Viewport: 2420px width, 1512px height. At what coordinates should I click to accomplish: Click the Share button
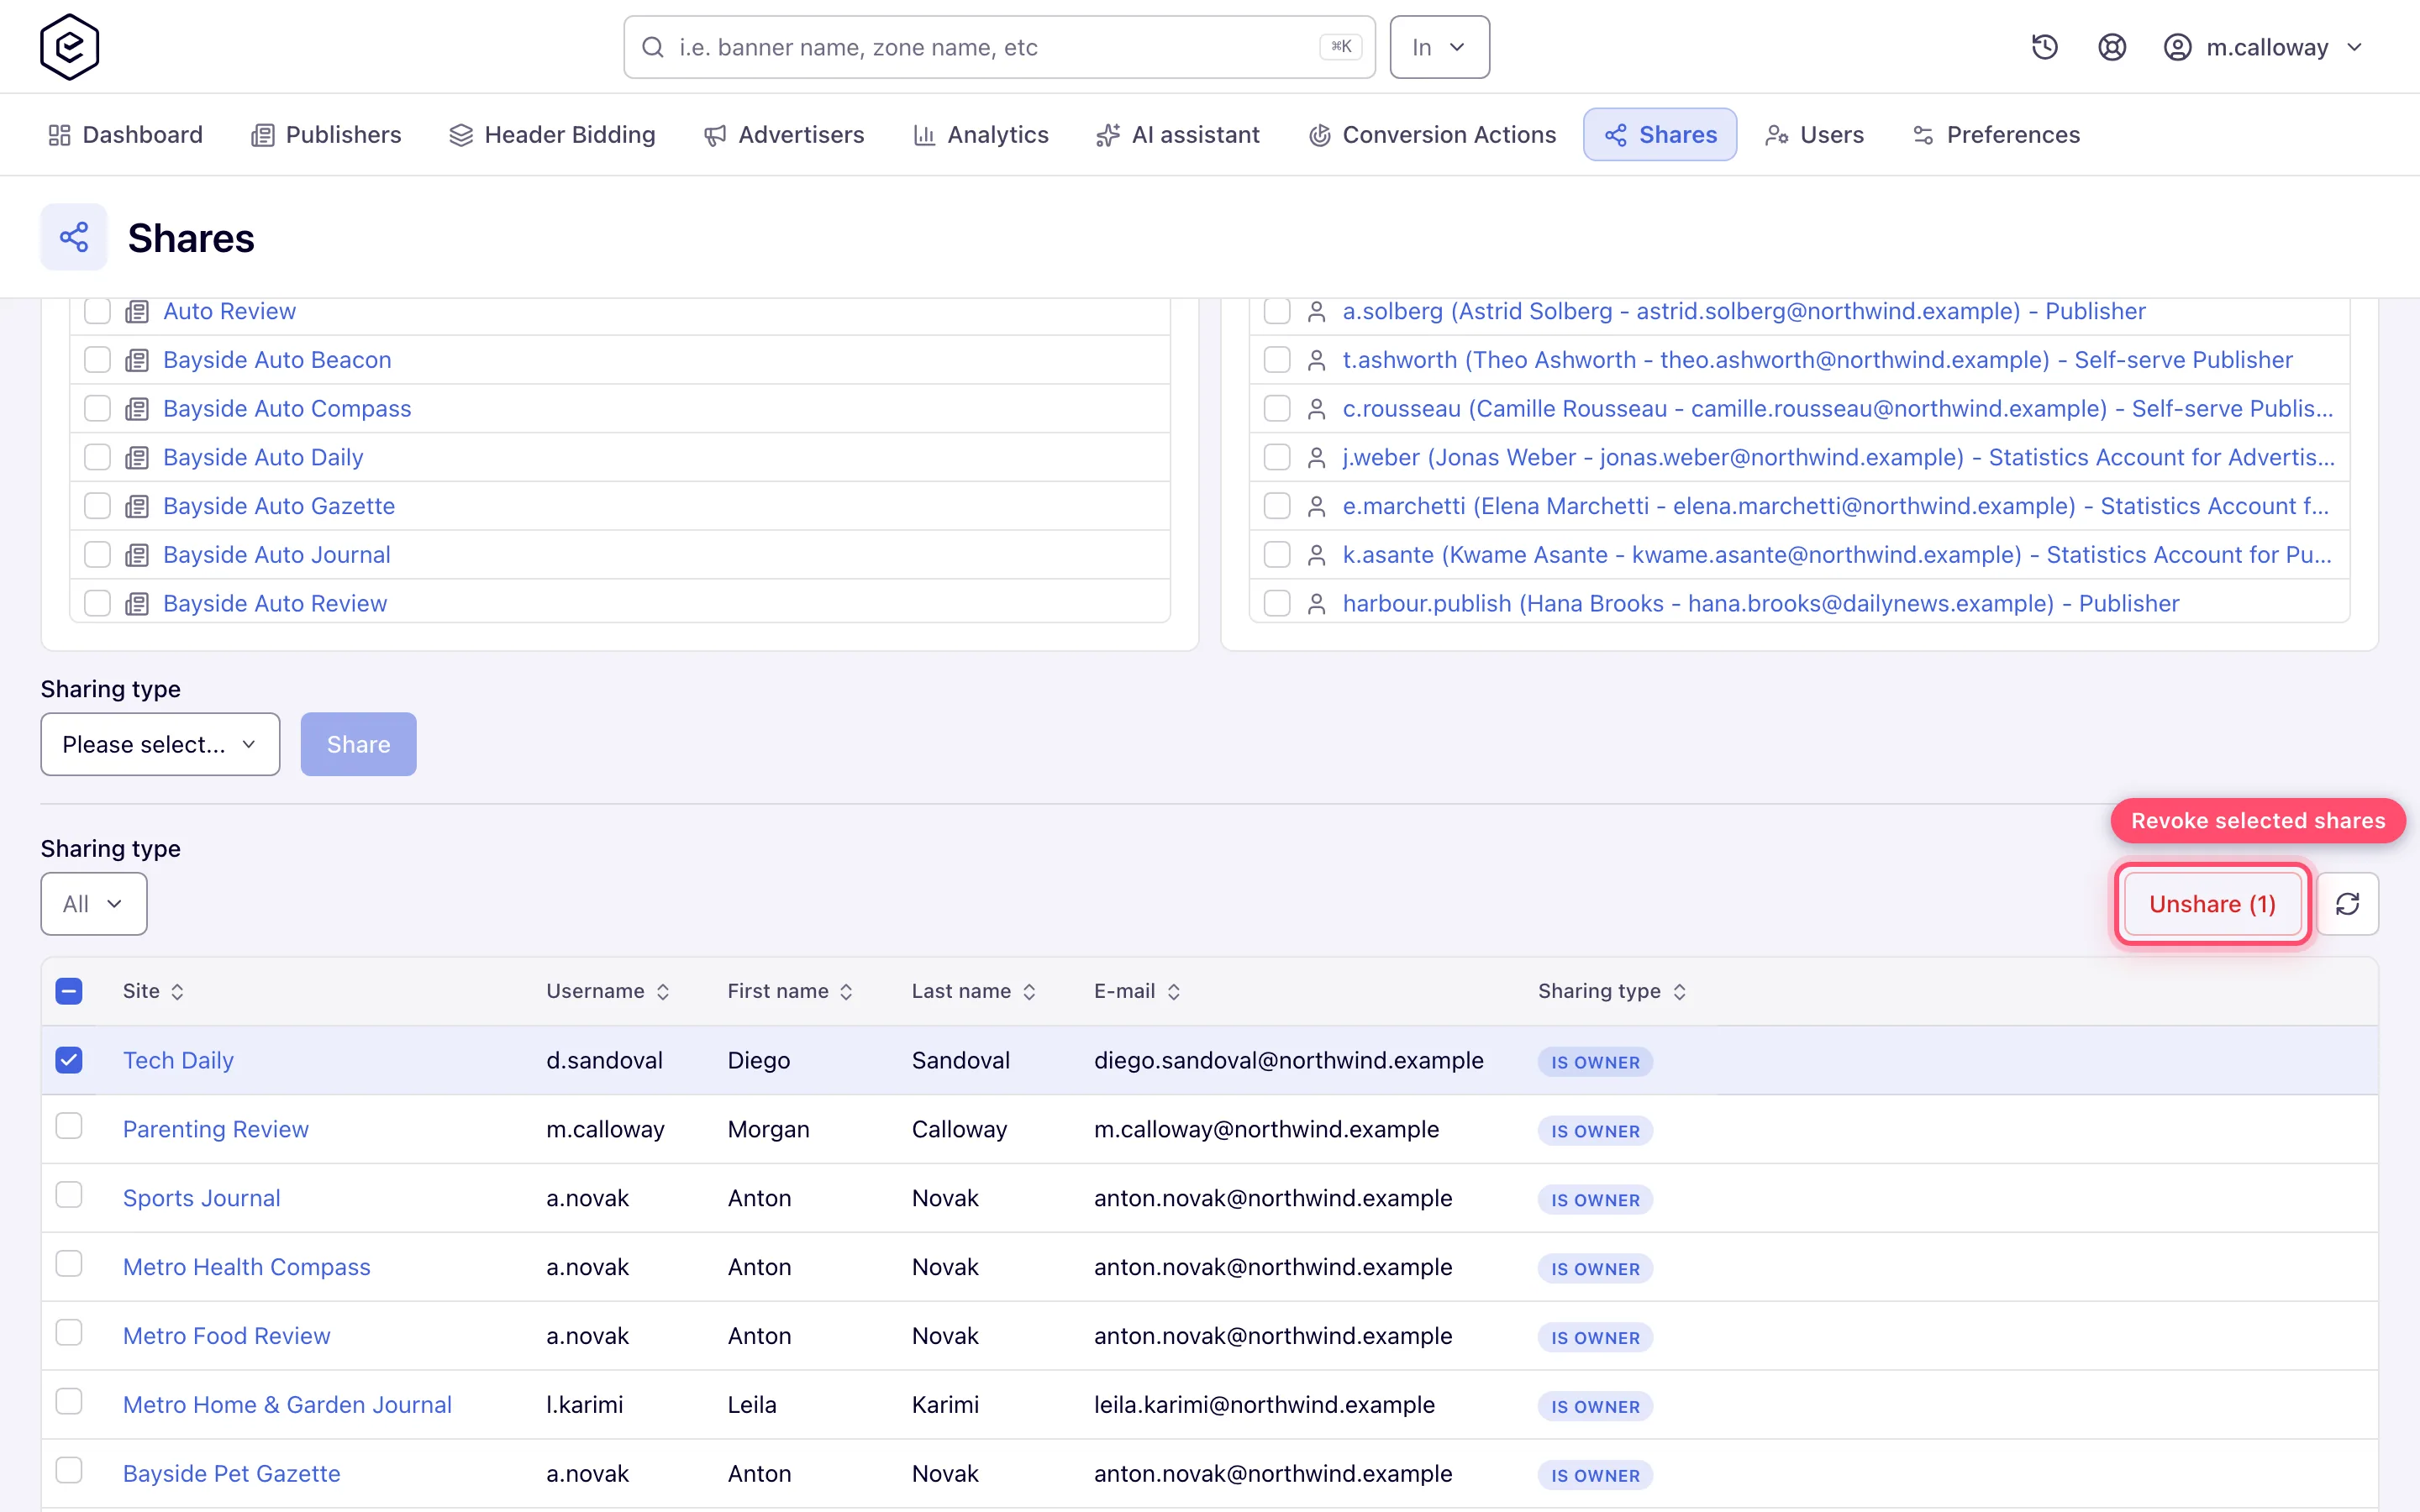point(358,744)
